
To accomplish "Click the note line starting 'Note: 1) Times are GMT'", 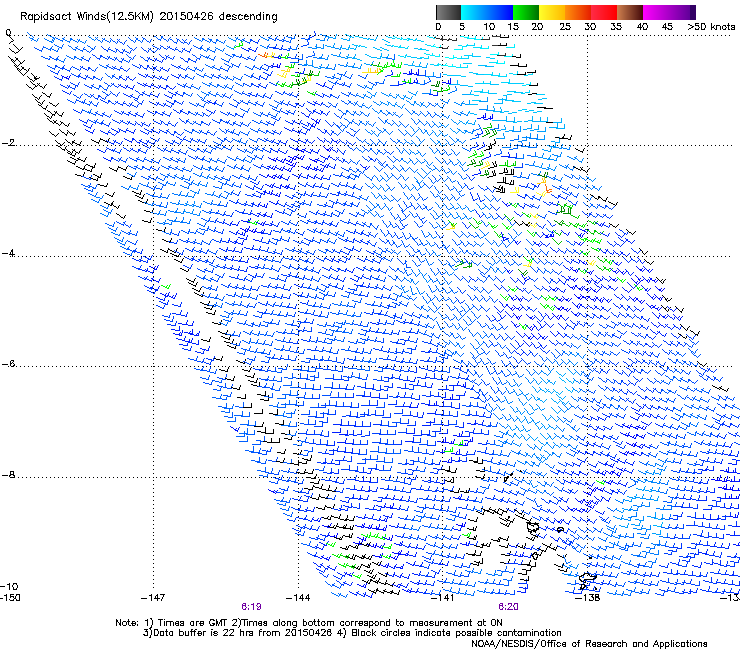I will pos(309,623).
